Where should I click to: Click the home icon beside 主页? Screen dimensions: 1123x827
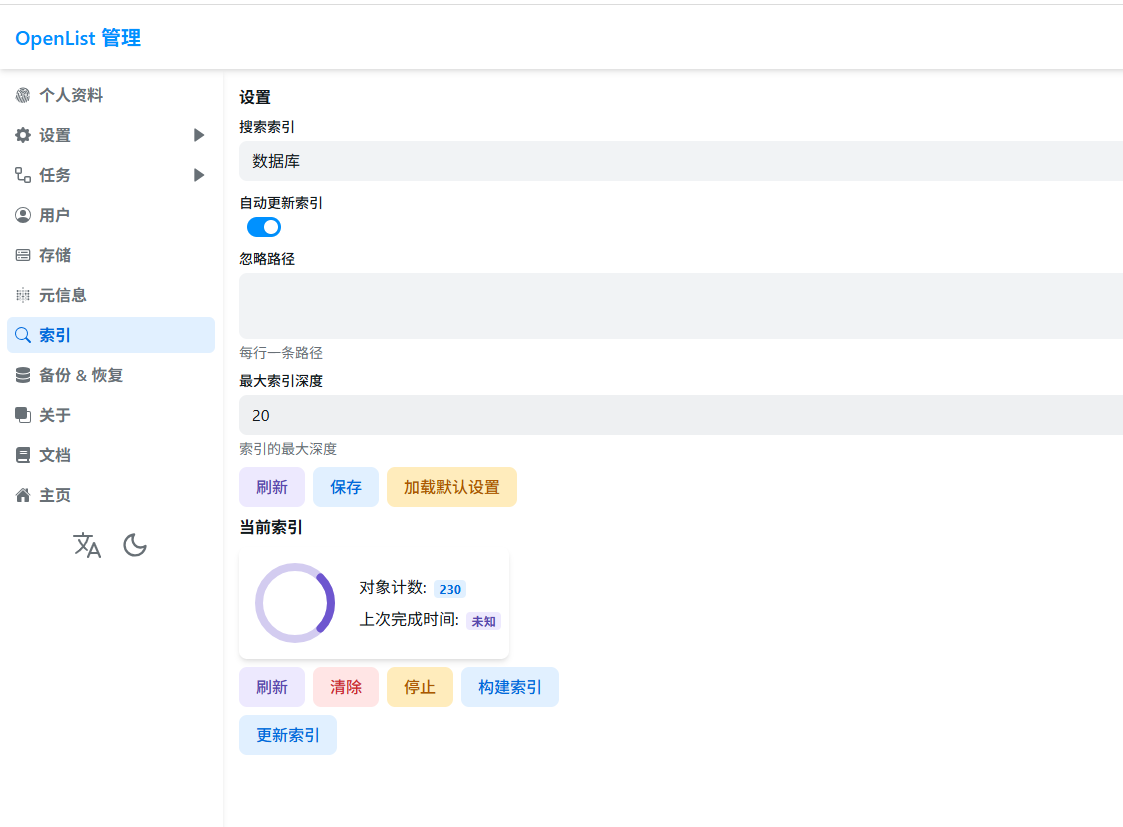click(23, 495)
